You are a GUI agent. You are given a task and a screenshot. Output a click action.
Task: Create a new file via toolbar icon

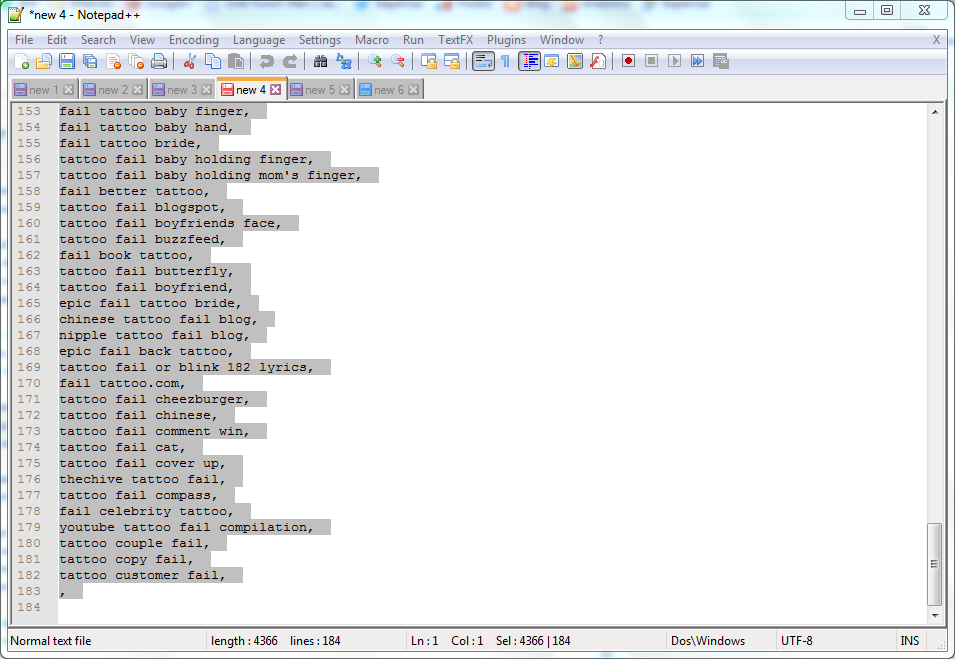pos(21,61)
